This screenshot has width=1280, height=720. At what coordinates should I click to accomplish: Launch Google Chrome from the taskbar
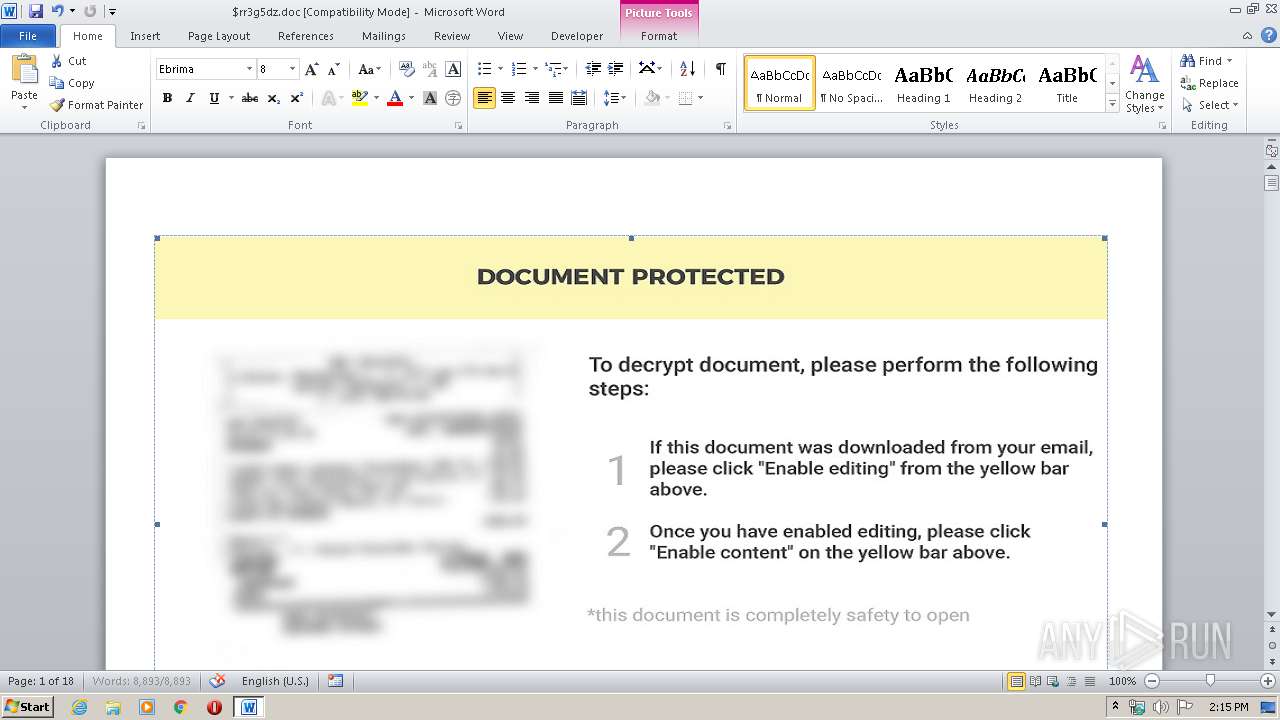point(180,707)
